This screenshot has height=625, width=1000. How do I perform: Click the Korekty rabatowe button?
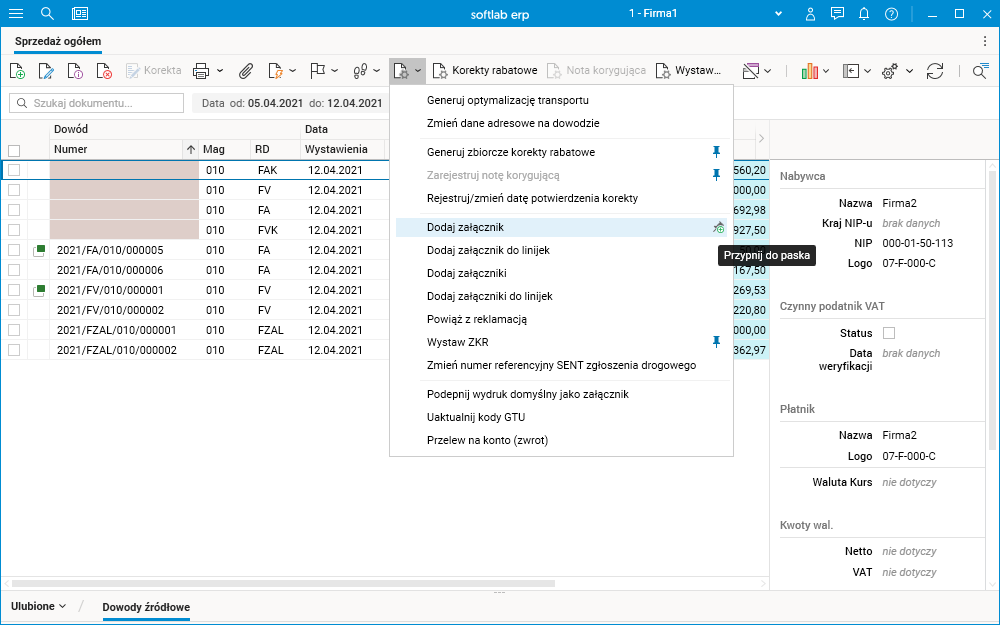tap(485, 71)
